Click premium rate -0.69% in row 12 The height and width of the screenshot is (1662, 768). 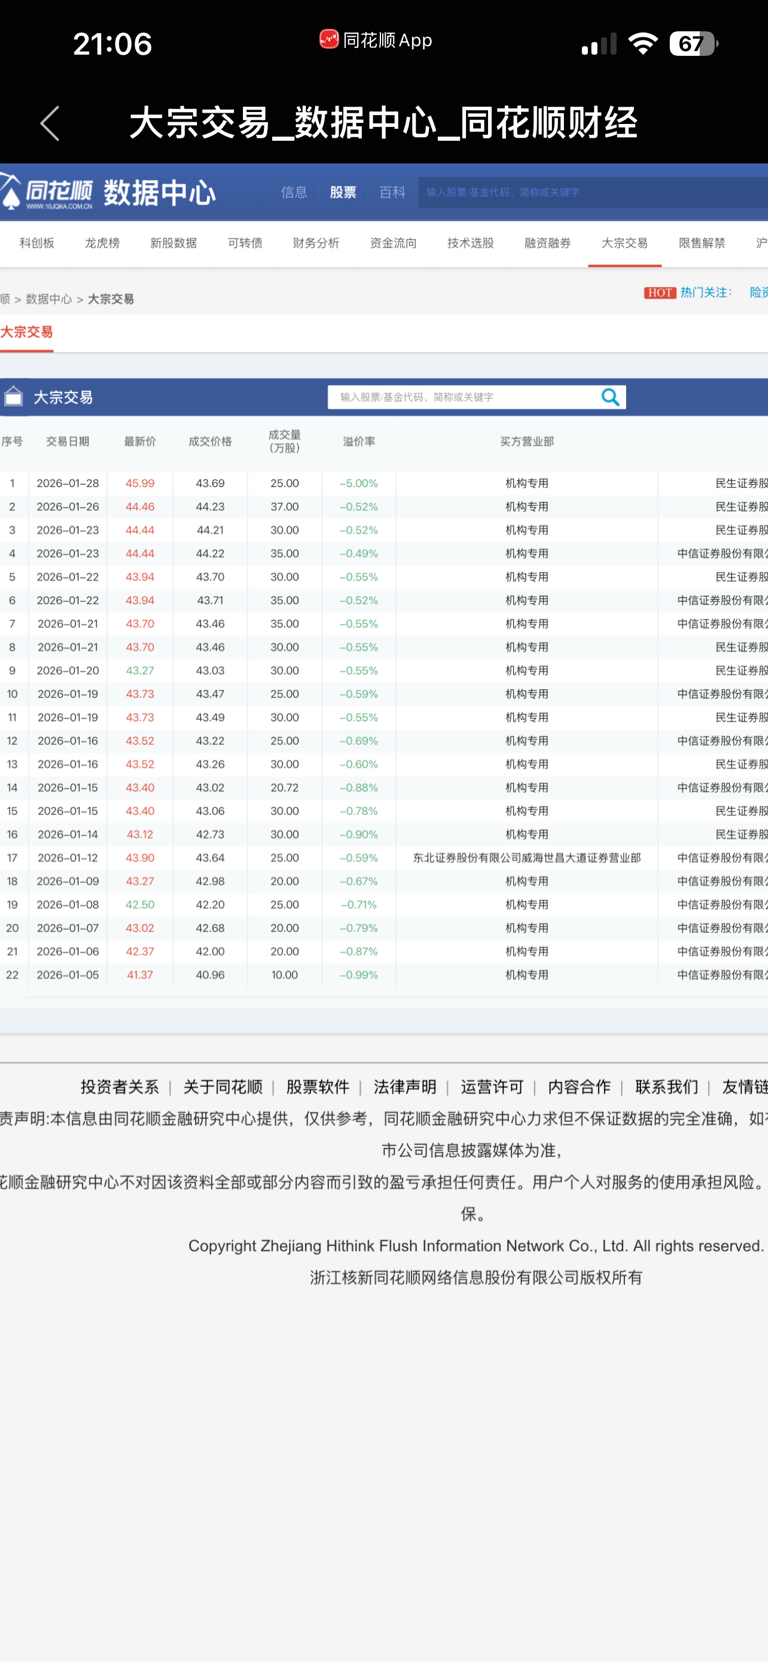[x=359, y=741]
